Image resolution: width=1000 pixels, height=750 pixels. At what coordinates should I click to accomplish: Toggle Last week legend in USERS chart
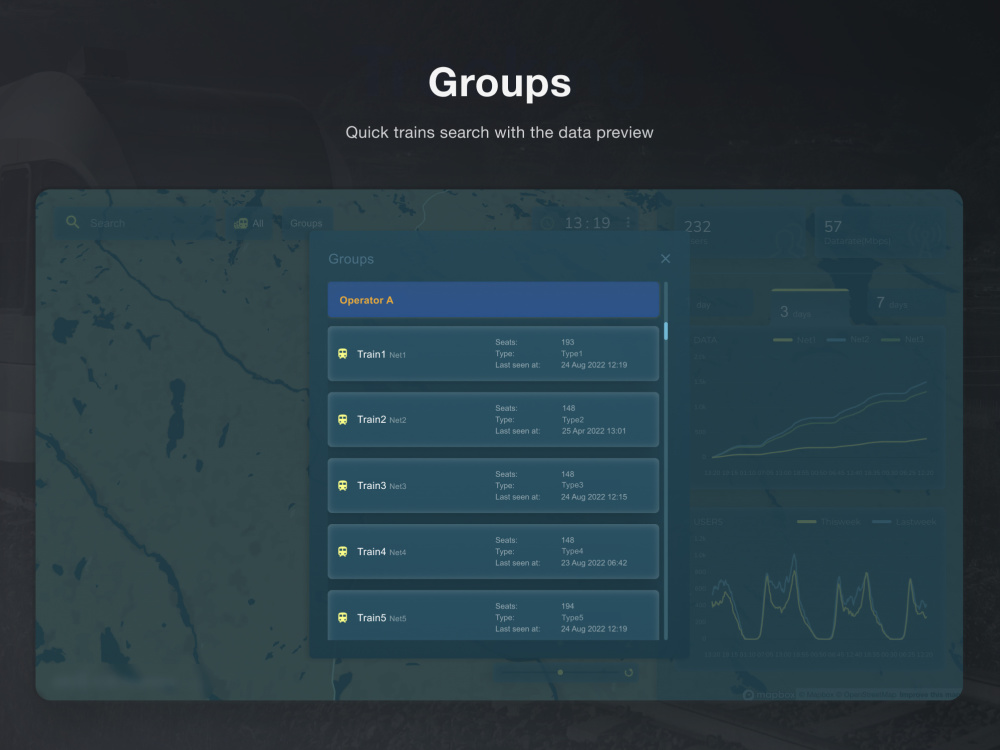coord(904,522)
